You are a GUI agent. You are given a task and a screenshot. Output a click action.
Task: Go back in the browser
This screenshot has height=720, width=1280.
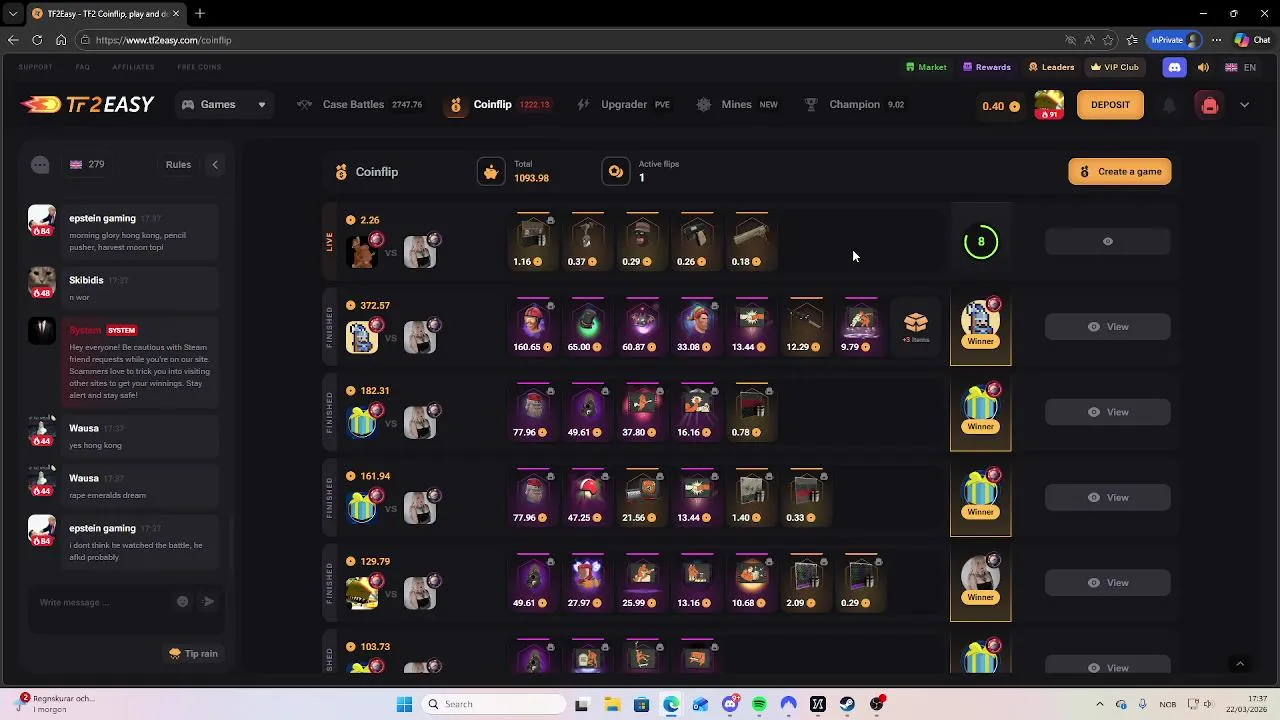pos(13,40)
